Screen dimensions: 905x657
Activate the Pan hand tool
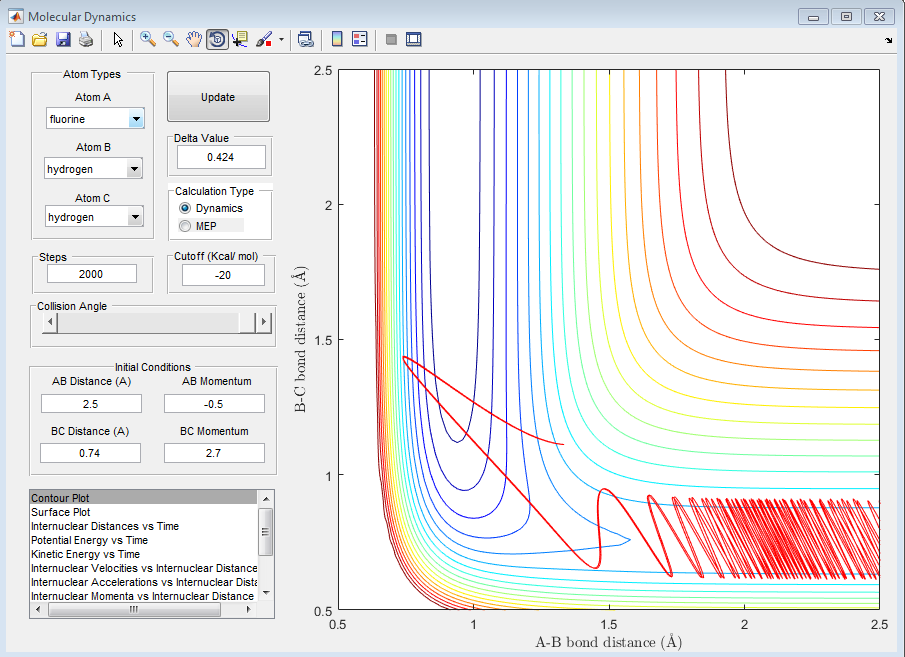click(194, 39)
